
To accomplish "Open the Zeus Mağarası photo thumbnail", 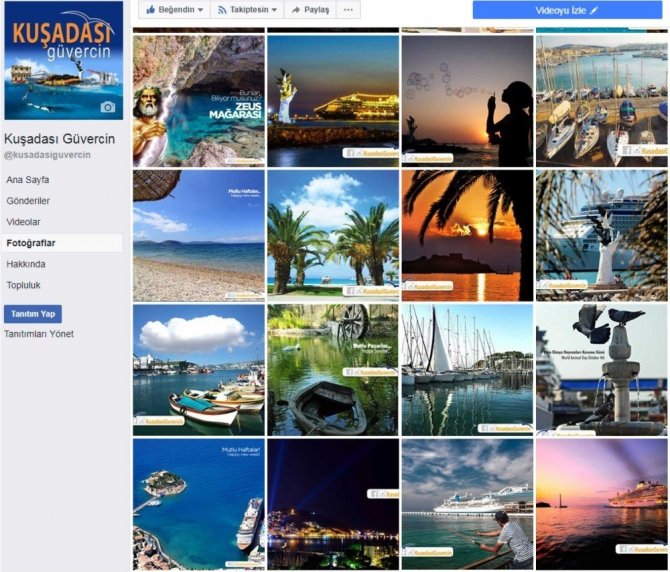I will [x=199, y=101].
